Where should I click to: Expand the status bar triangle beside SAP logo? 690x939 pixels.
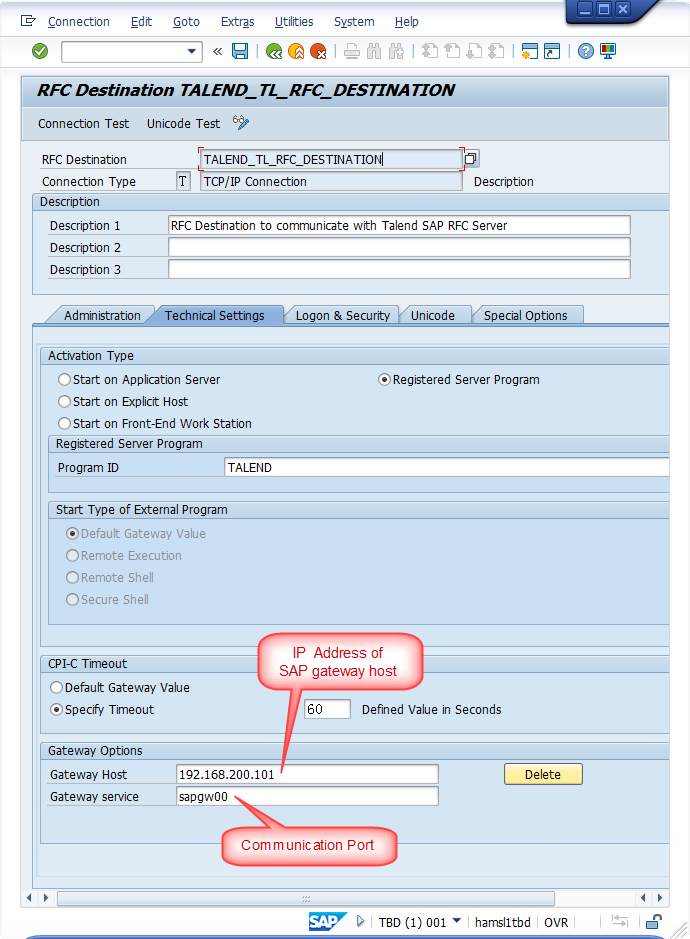pyautogui.click(x=360, y=921)
